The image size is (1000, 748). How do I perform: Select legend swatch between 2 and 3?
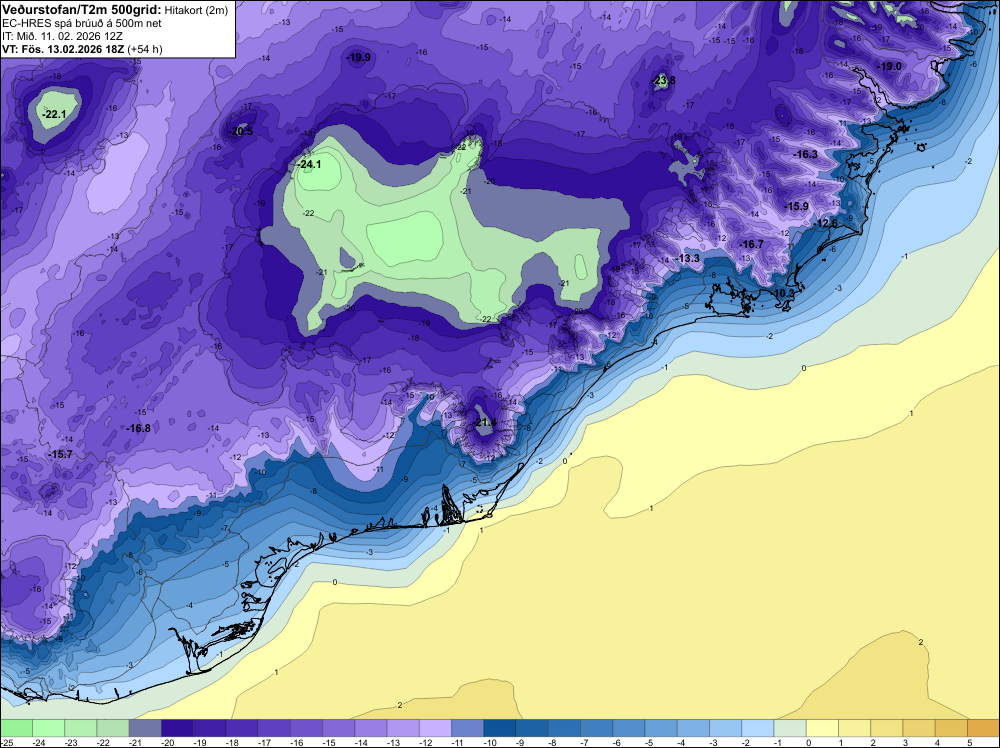coord(887,728)
